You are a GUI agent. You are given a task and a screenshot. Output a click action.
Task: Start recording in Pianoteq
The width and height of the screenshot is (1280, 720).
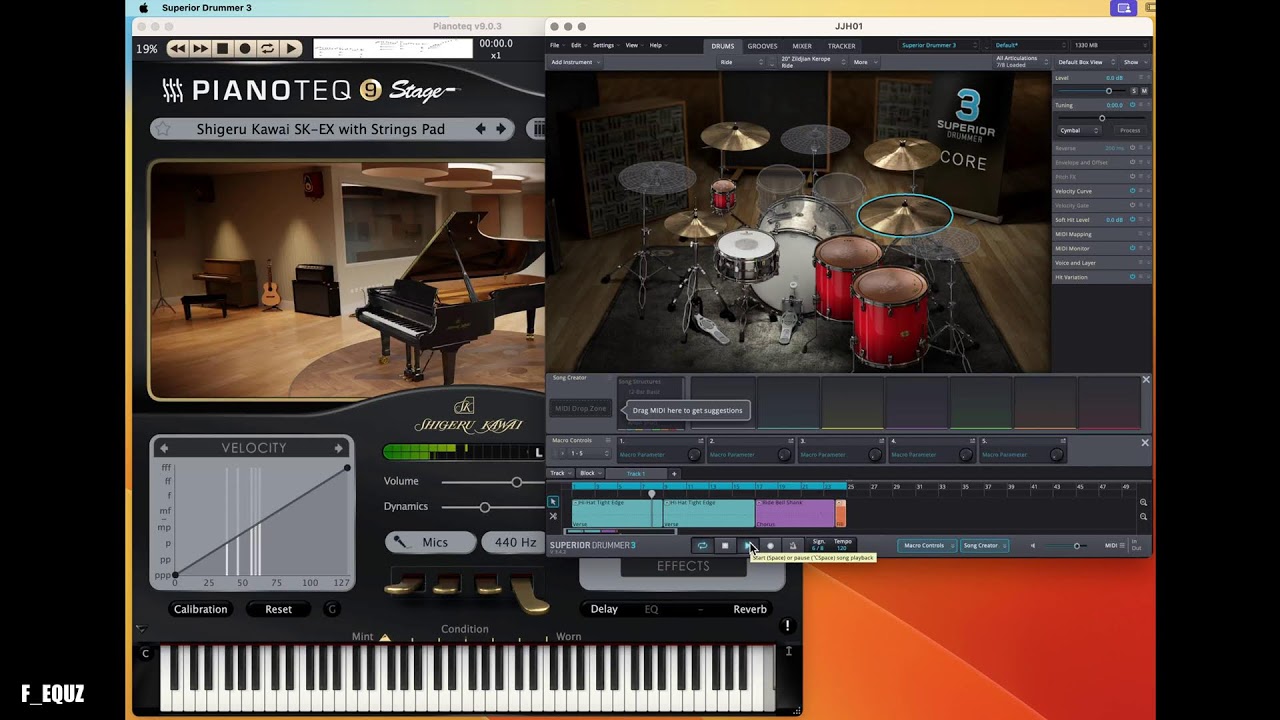pos(245,48)
